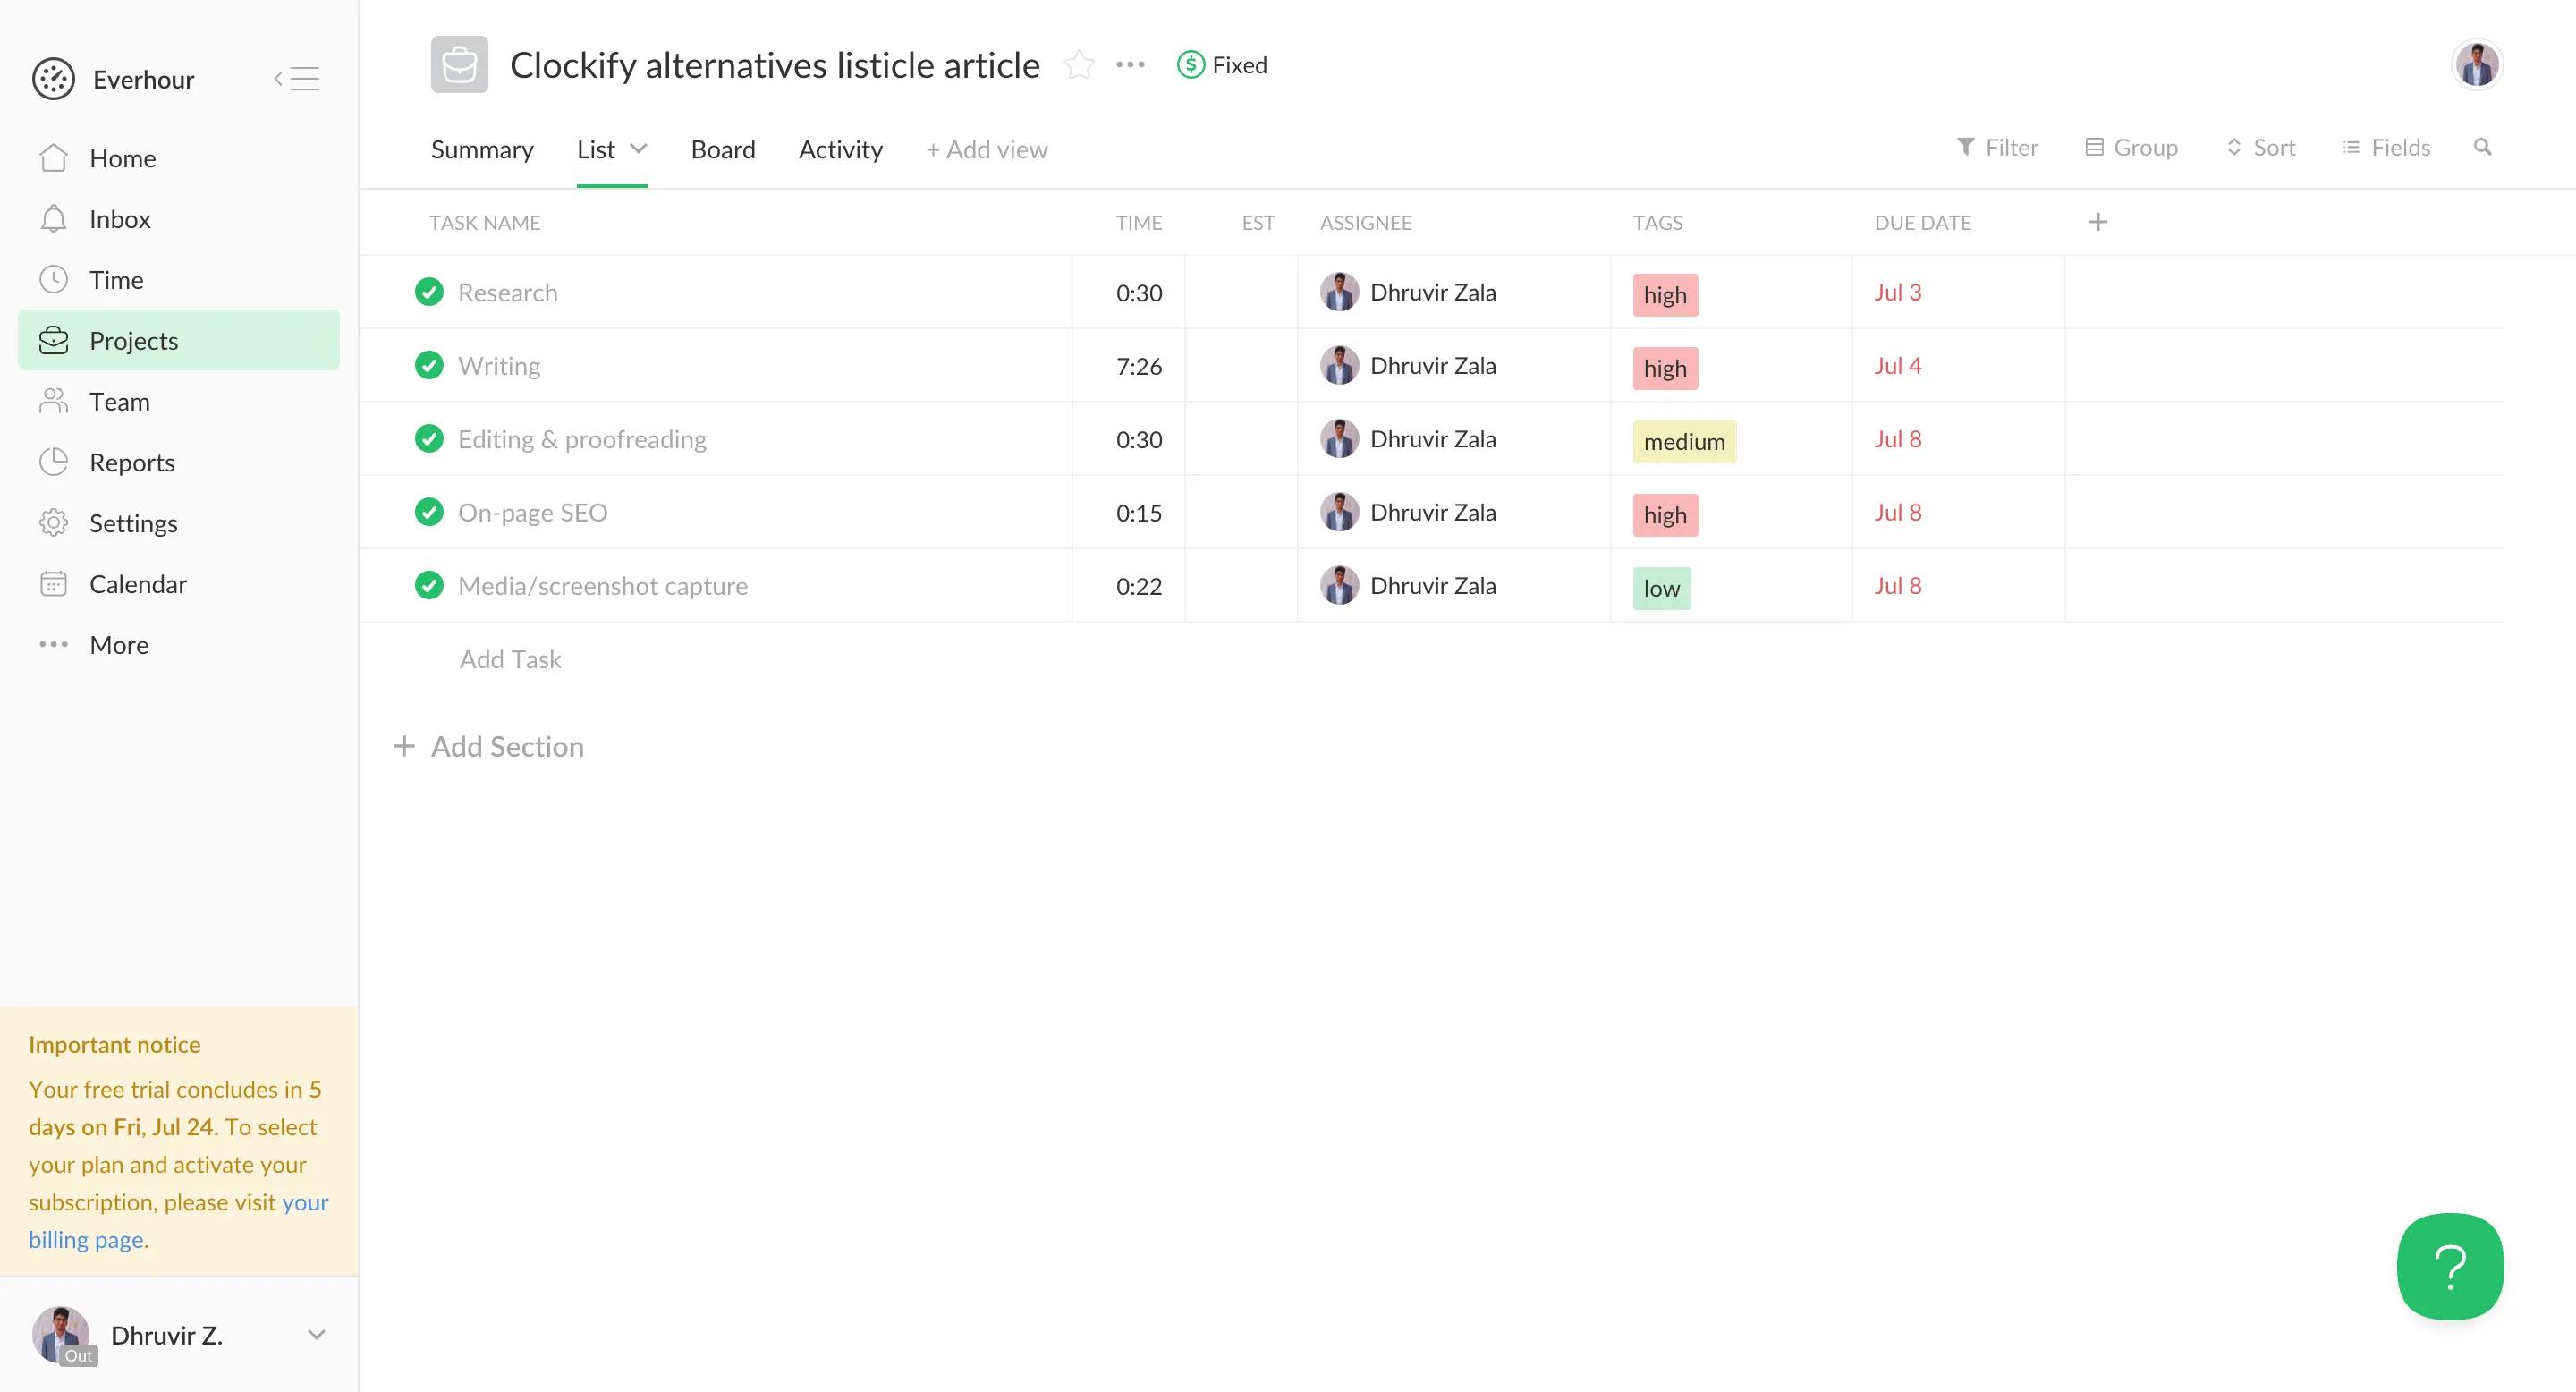
Task: Click Dhruvir Zala name in On-page SEO row
Action: tap(1433, 512)
